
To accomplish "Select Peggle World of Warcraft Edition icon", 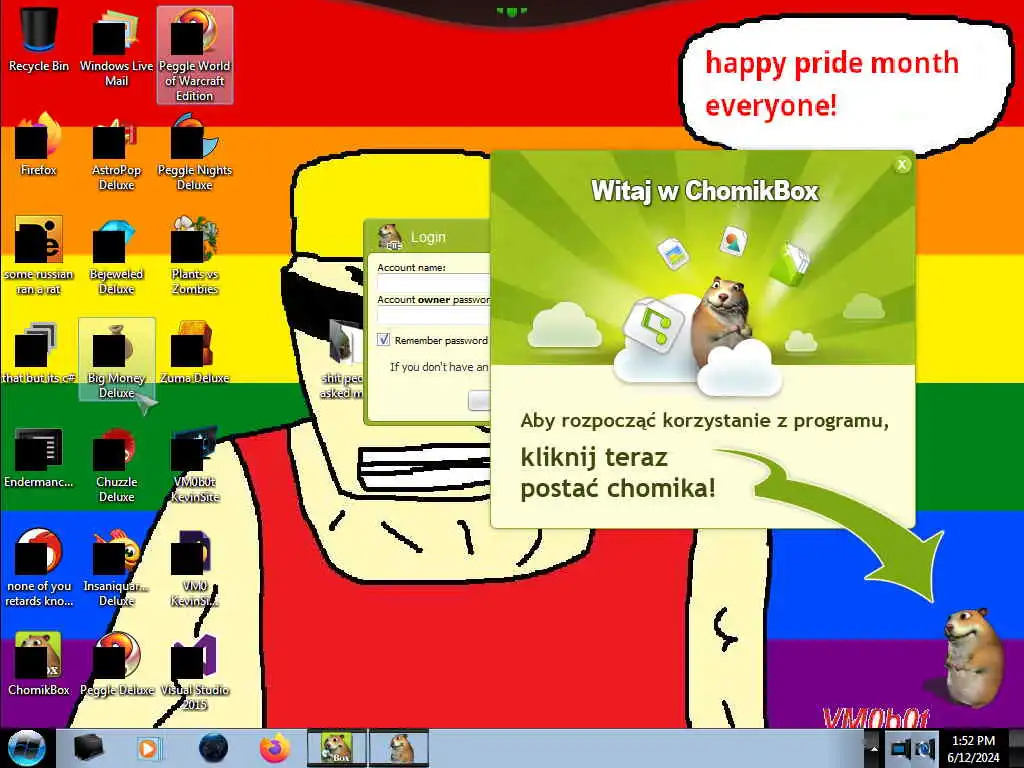I will (x=195, y=55).
